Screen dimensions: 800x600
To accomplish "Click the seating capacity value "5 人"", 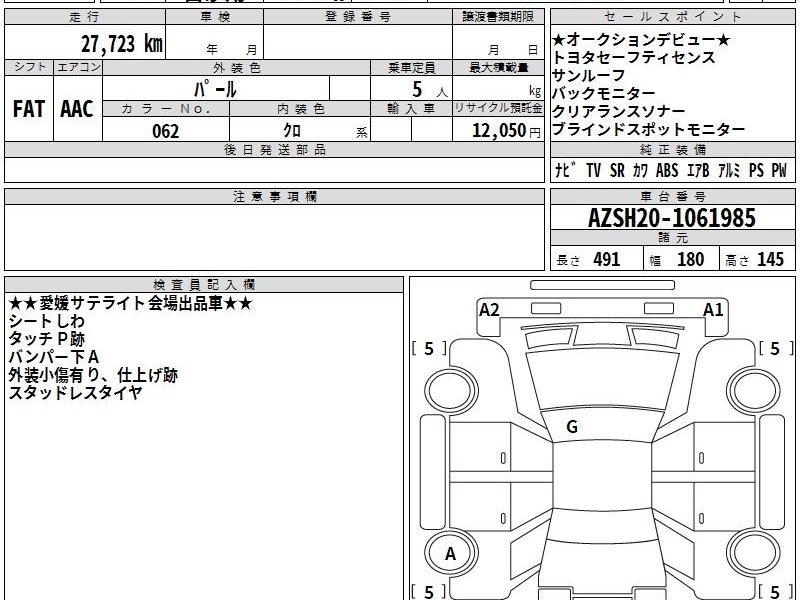I will click(430, 90).
